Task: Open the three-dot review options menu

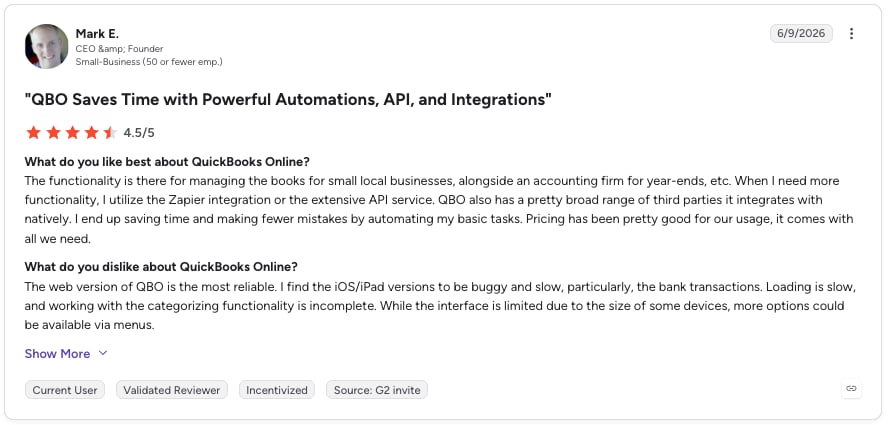Action: tap(851, 33)
